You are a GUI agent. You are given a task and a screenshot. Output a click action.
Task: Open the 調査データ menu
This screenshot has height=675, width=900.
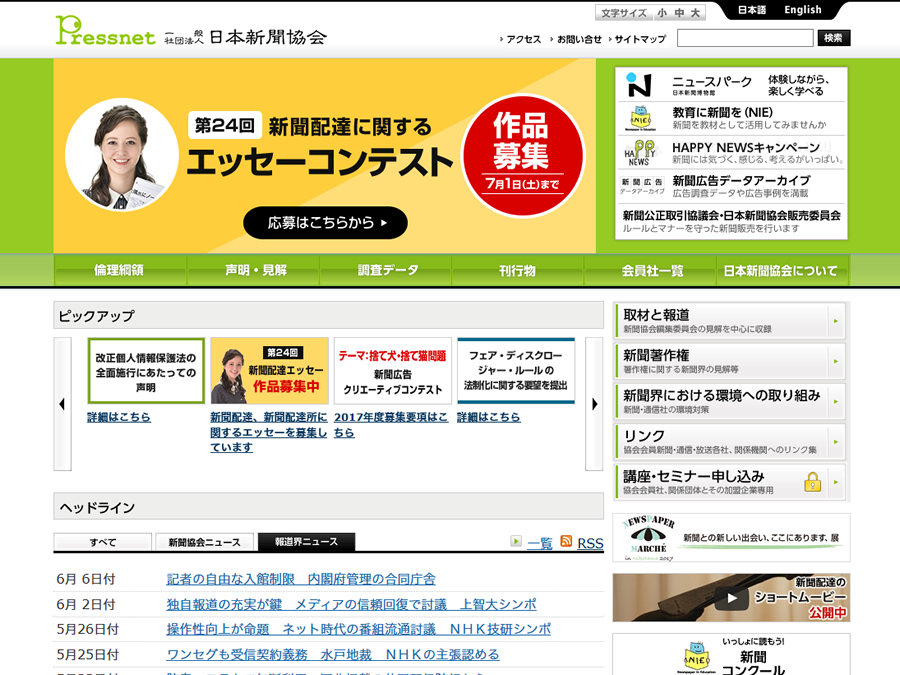[x=387, y=270]
